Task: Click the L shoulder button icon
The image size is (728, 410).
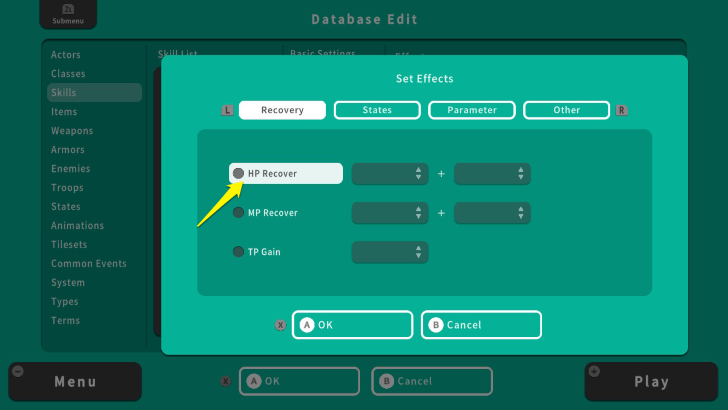Action: tap(227, 111)
